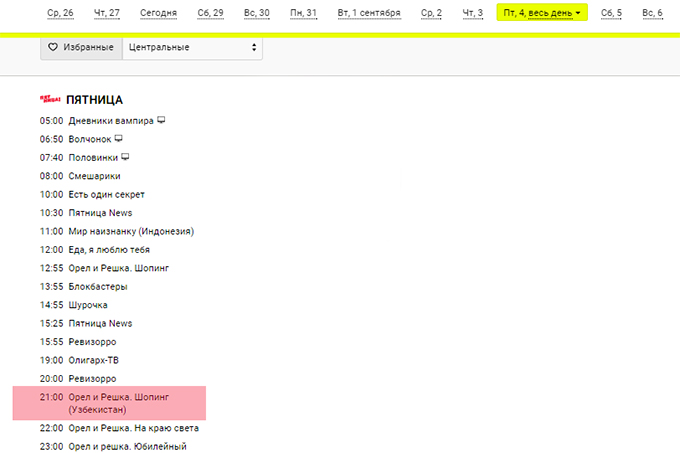Open the Вс, 6 date tab

(653, 13)
